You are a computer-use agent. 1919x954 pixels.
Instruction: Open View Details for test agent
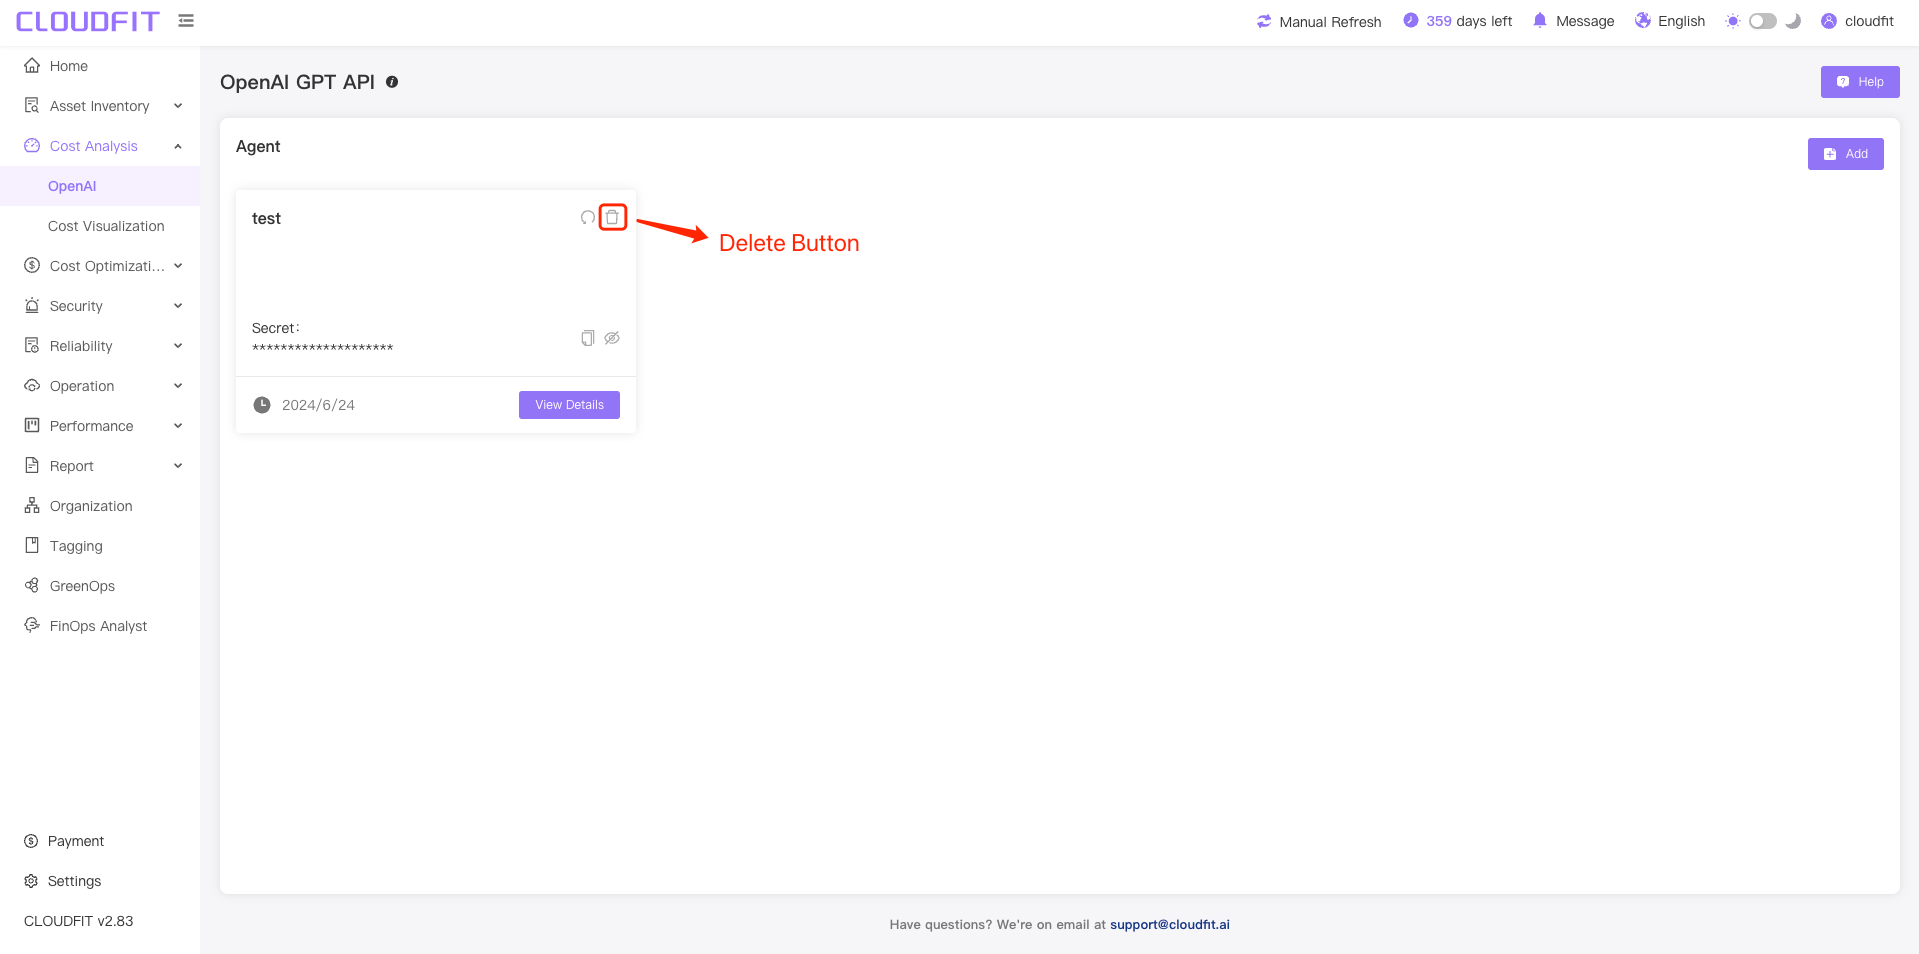[569, 405]
